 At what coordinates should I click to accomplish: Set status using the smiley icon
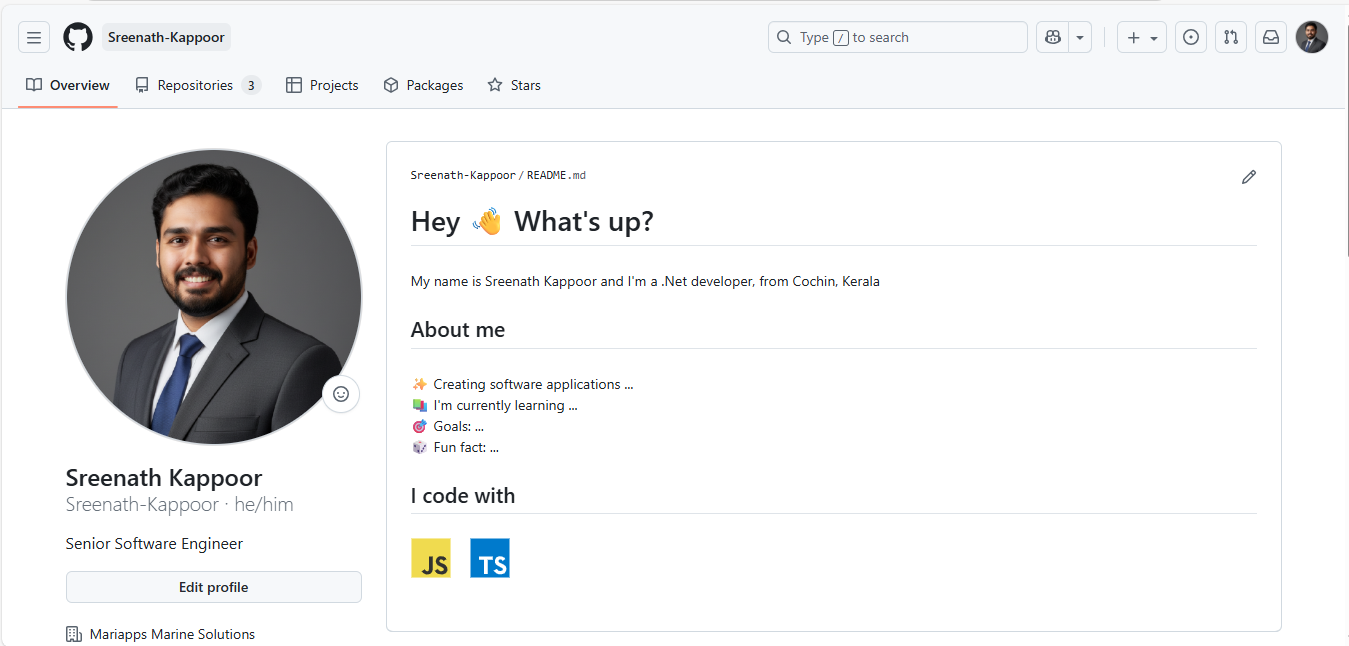pyautogui.click(x=341, y=394)
